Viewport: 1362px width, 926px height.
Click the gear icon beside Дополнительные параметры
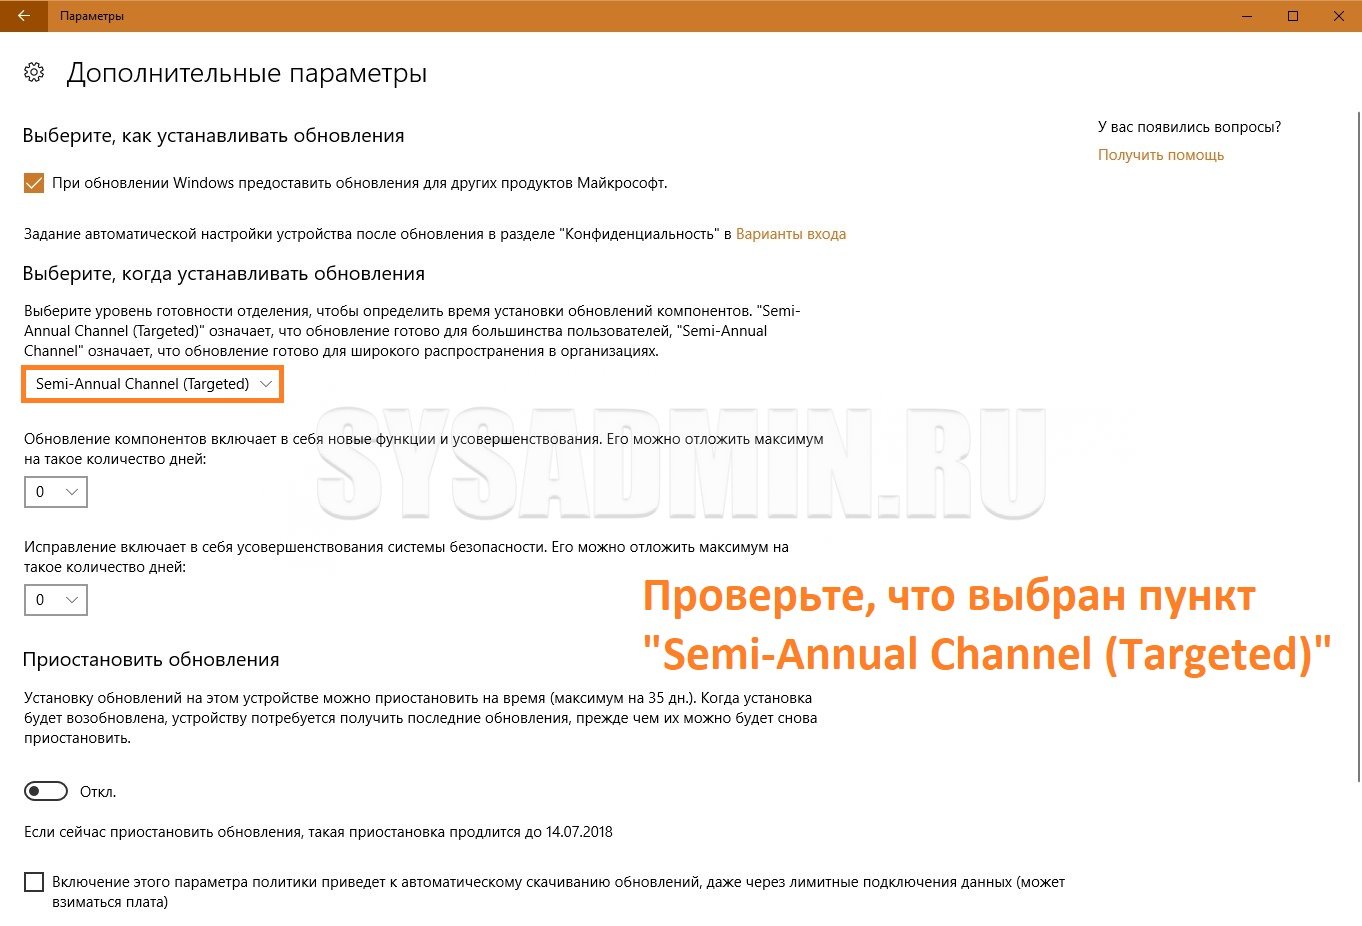coord(34,72)
